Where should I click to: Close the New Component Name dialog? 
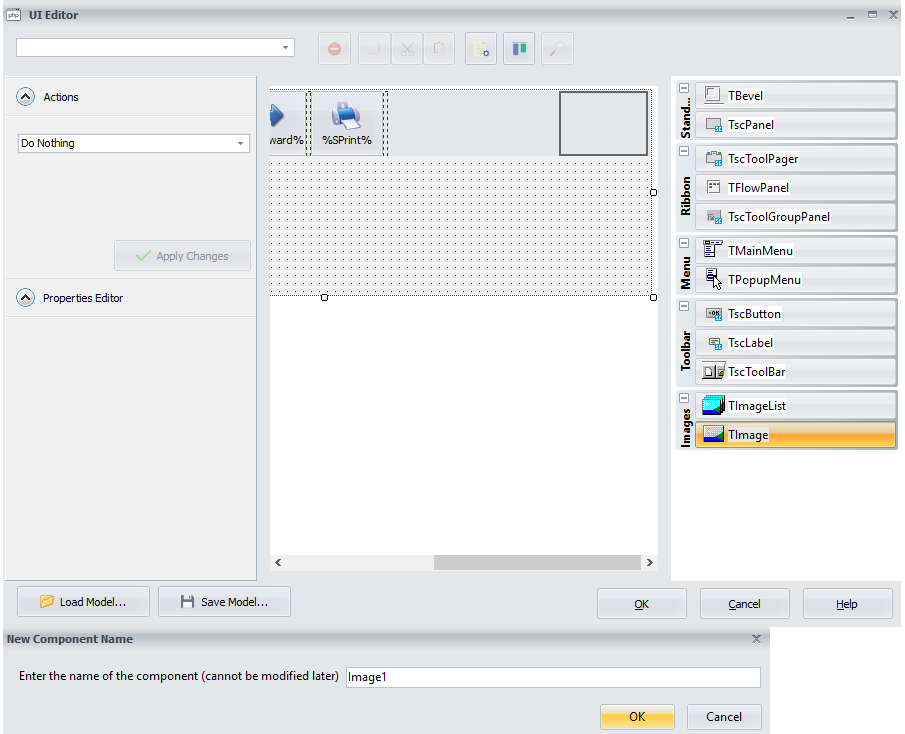click(x=756, y=638)
